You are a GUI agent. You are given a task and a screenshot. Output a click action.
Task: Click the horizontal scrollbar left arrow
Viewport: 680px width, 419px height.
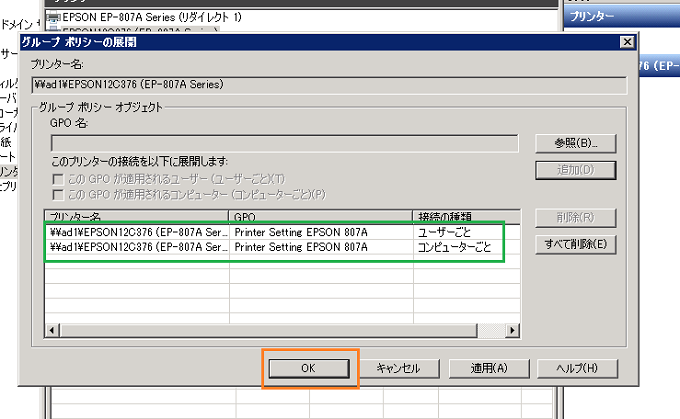click(x=52, y=331)
